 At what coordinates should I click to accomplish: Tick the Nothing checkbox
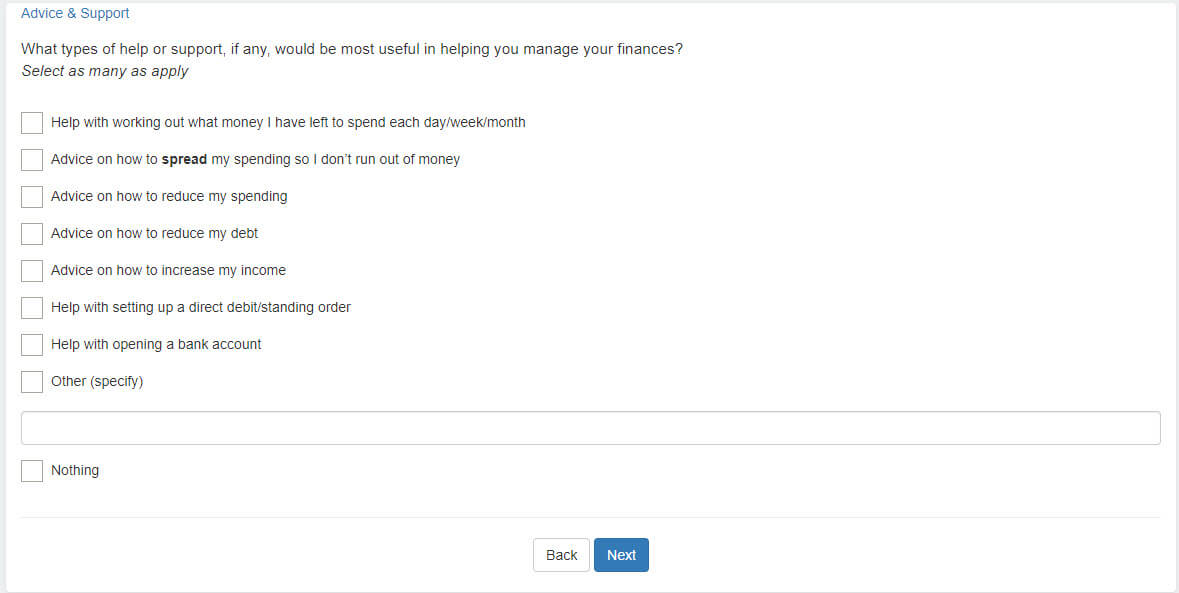(x=32, y=470)
